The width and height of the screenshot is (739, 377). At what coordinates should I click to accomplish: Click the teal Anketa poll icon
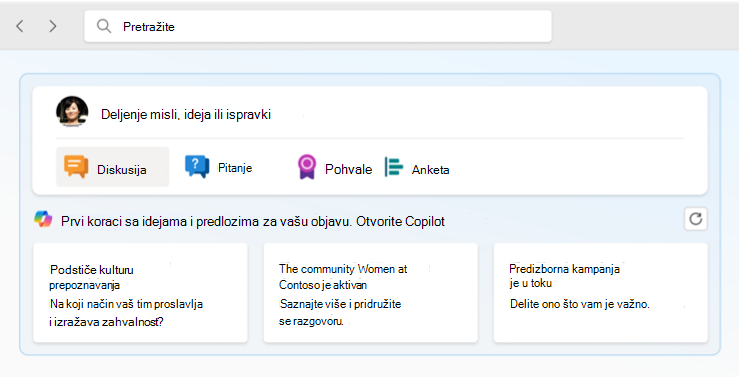point(394,167)
